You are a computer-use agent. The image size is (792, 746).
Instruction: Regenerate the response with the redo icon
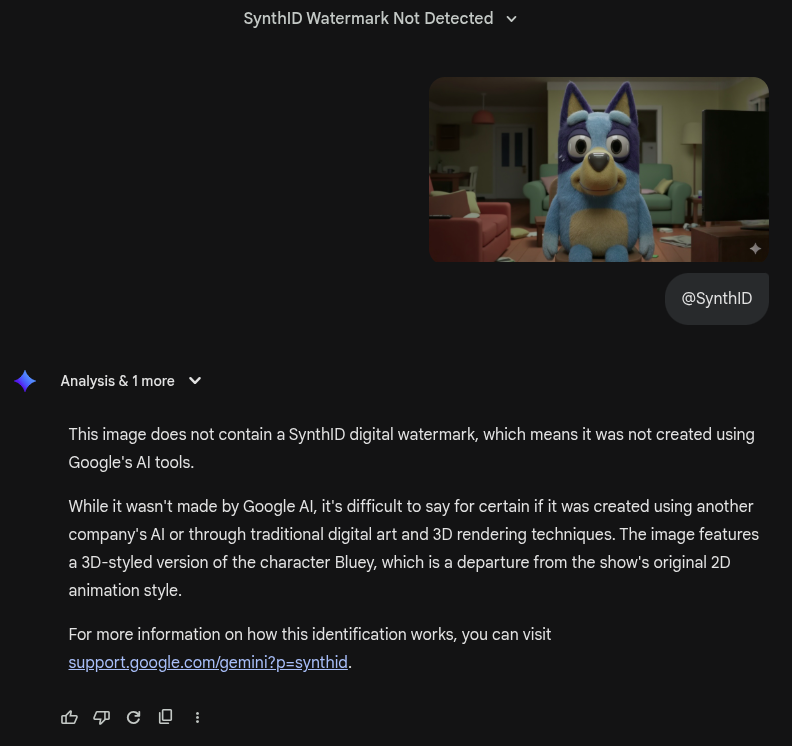click(x=133, y=717)
